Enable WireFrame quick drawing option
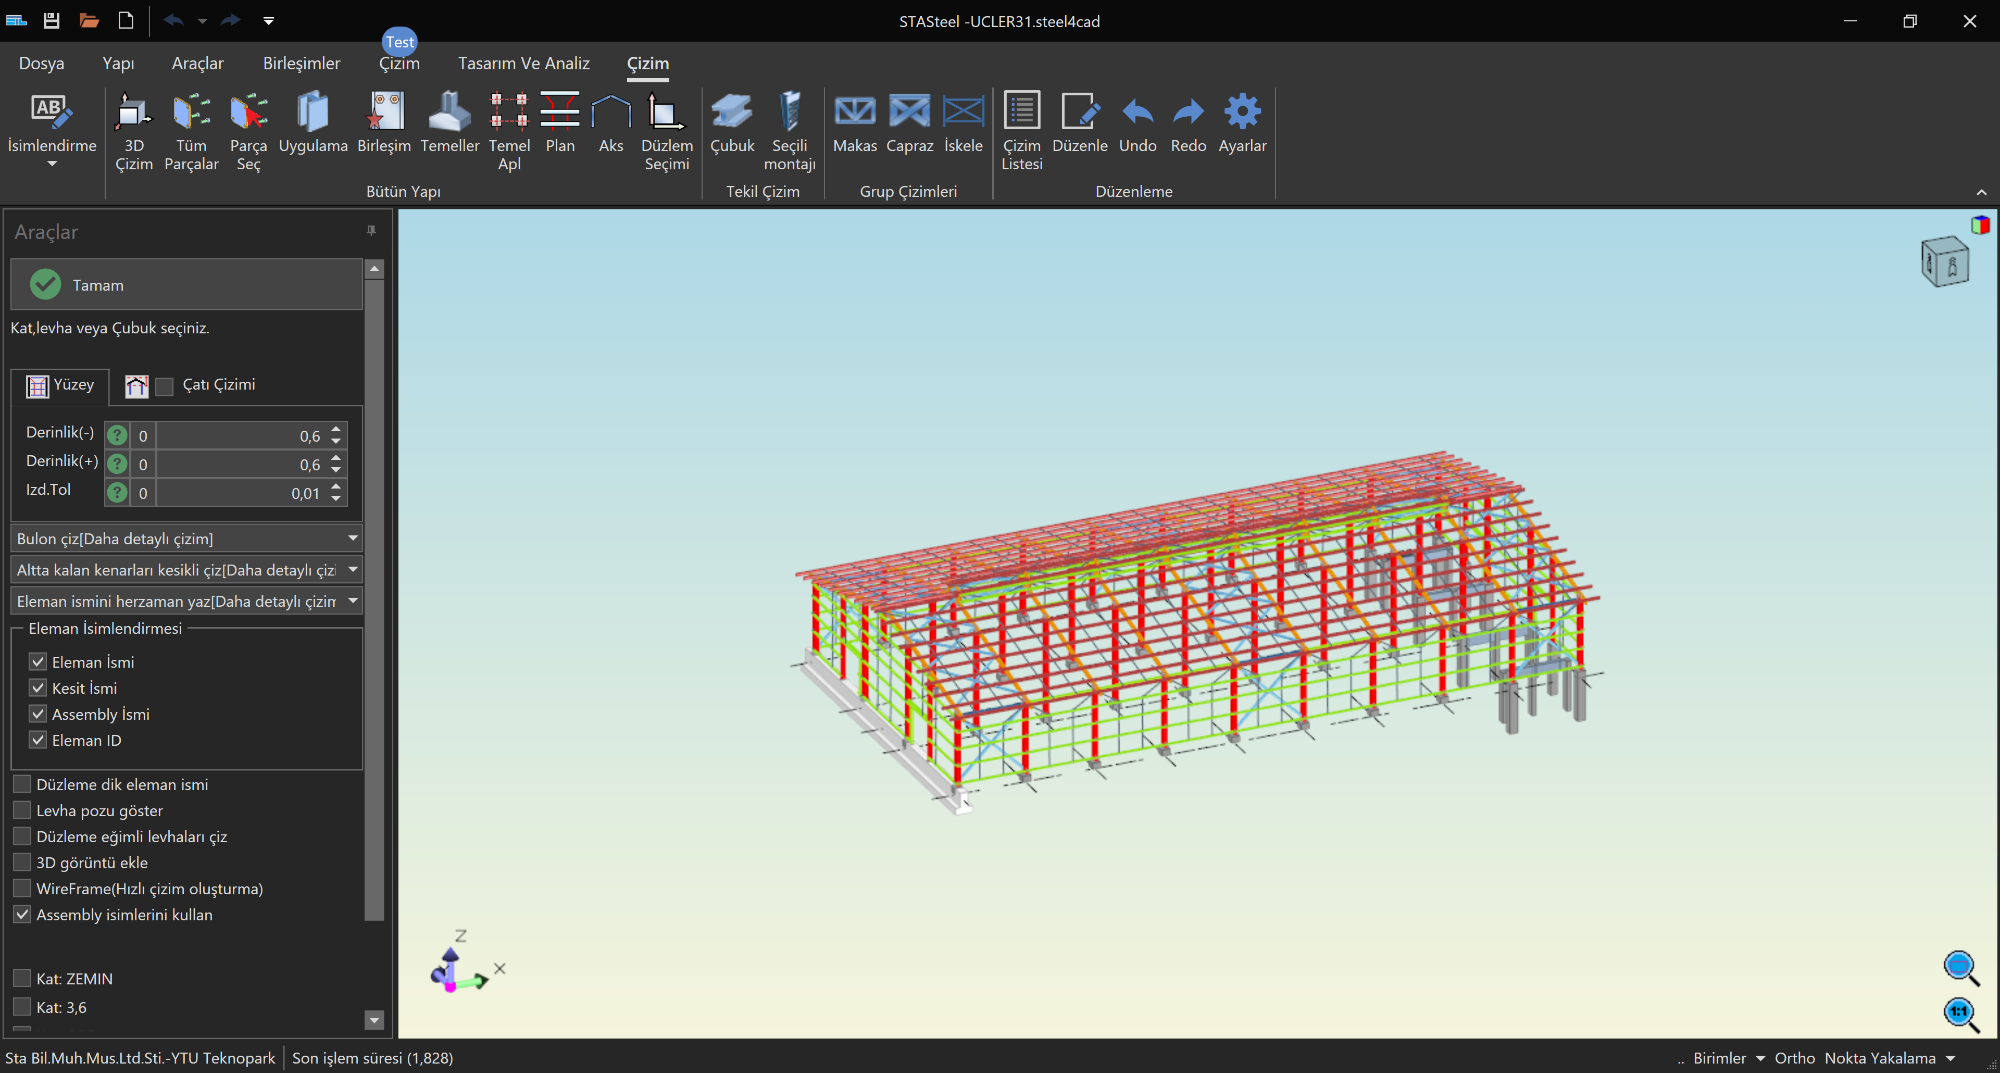 [22, 888]
